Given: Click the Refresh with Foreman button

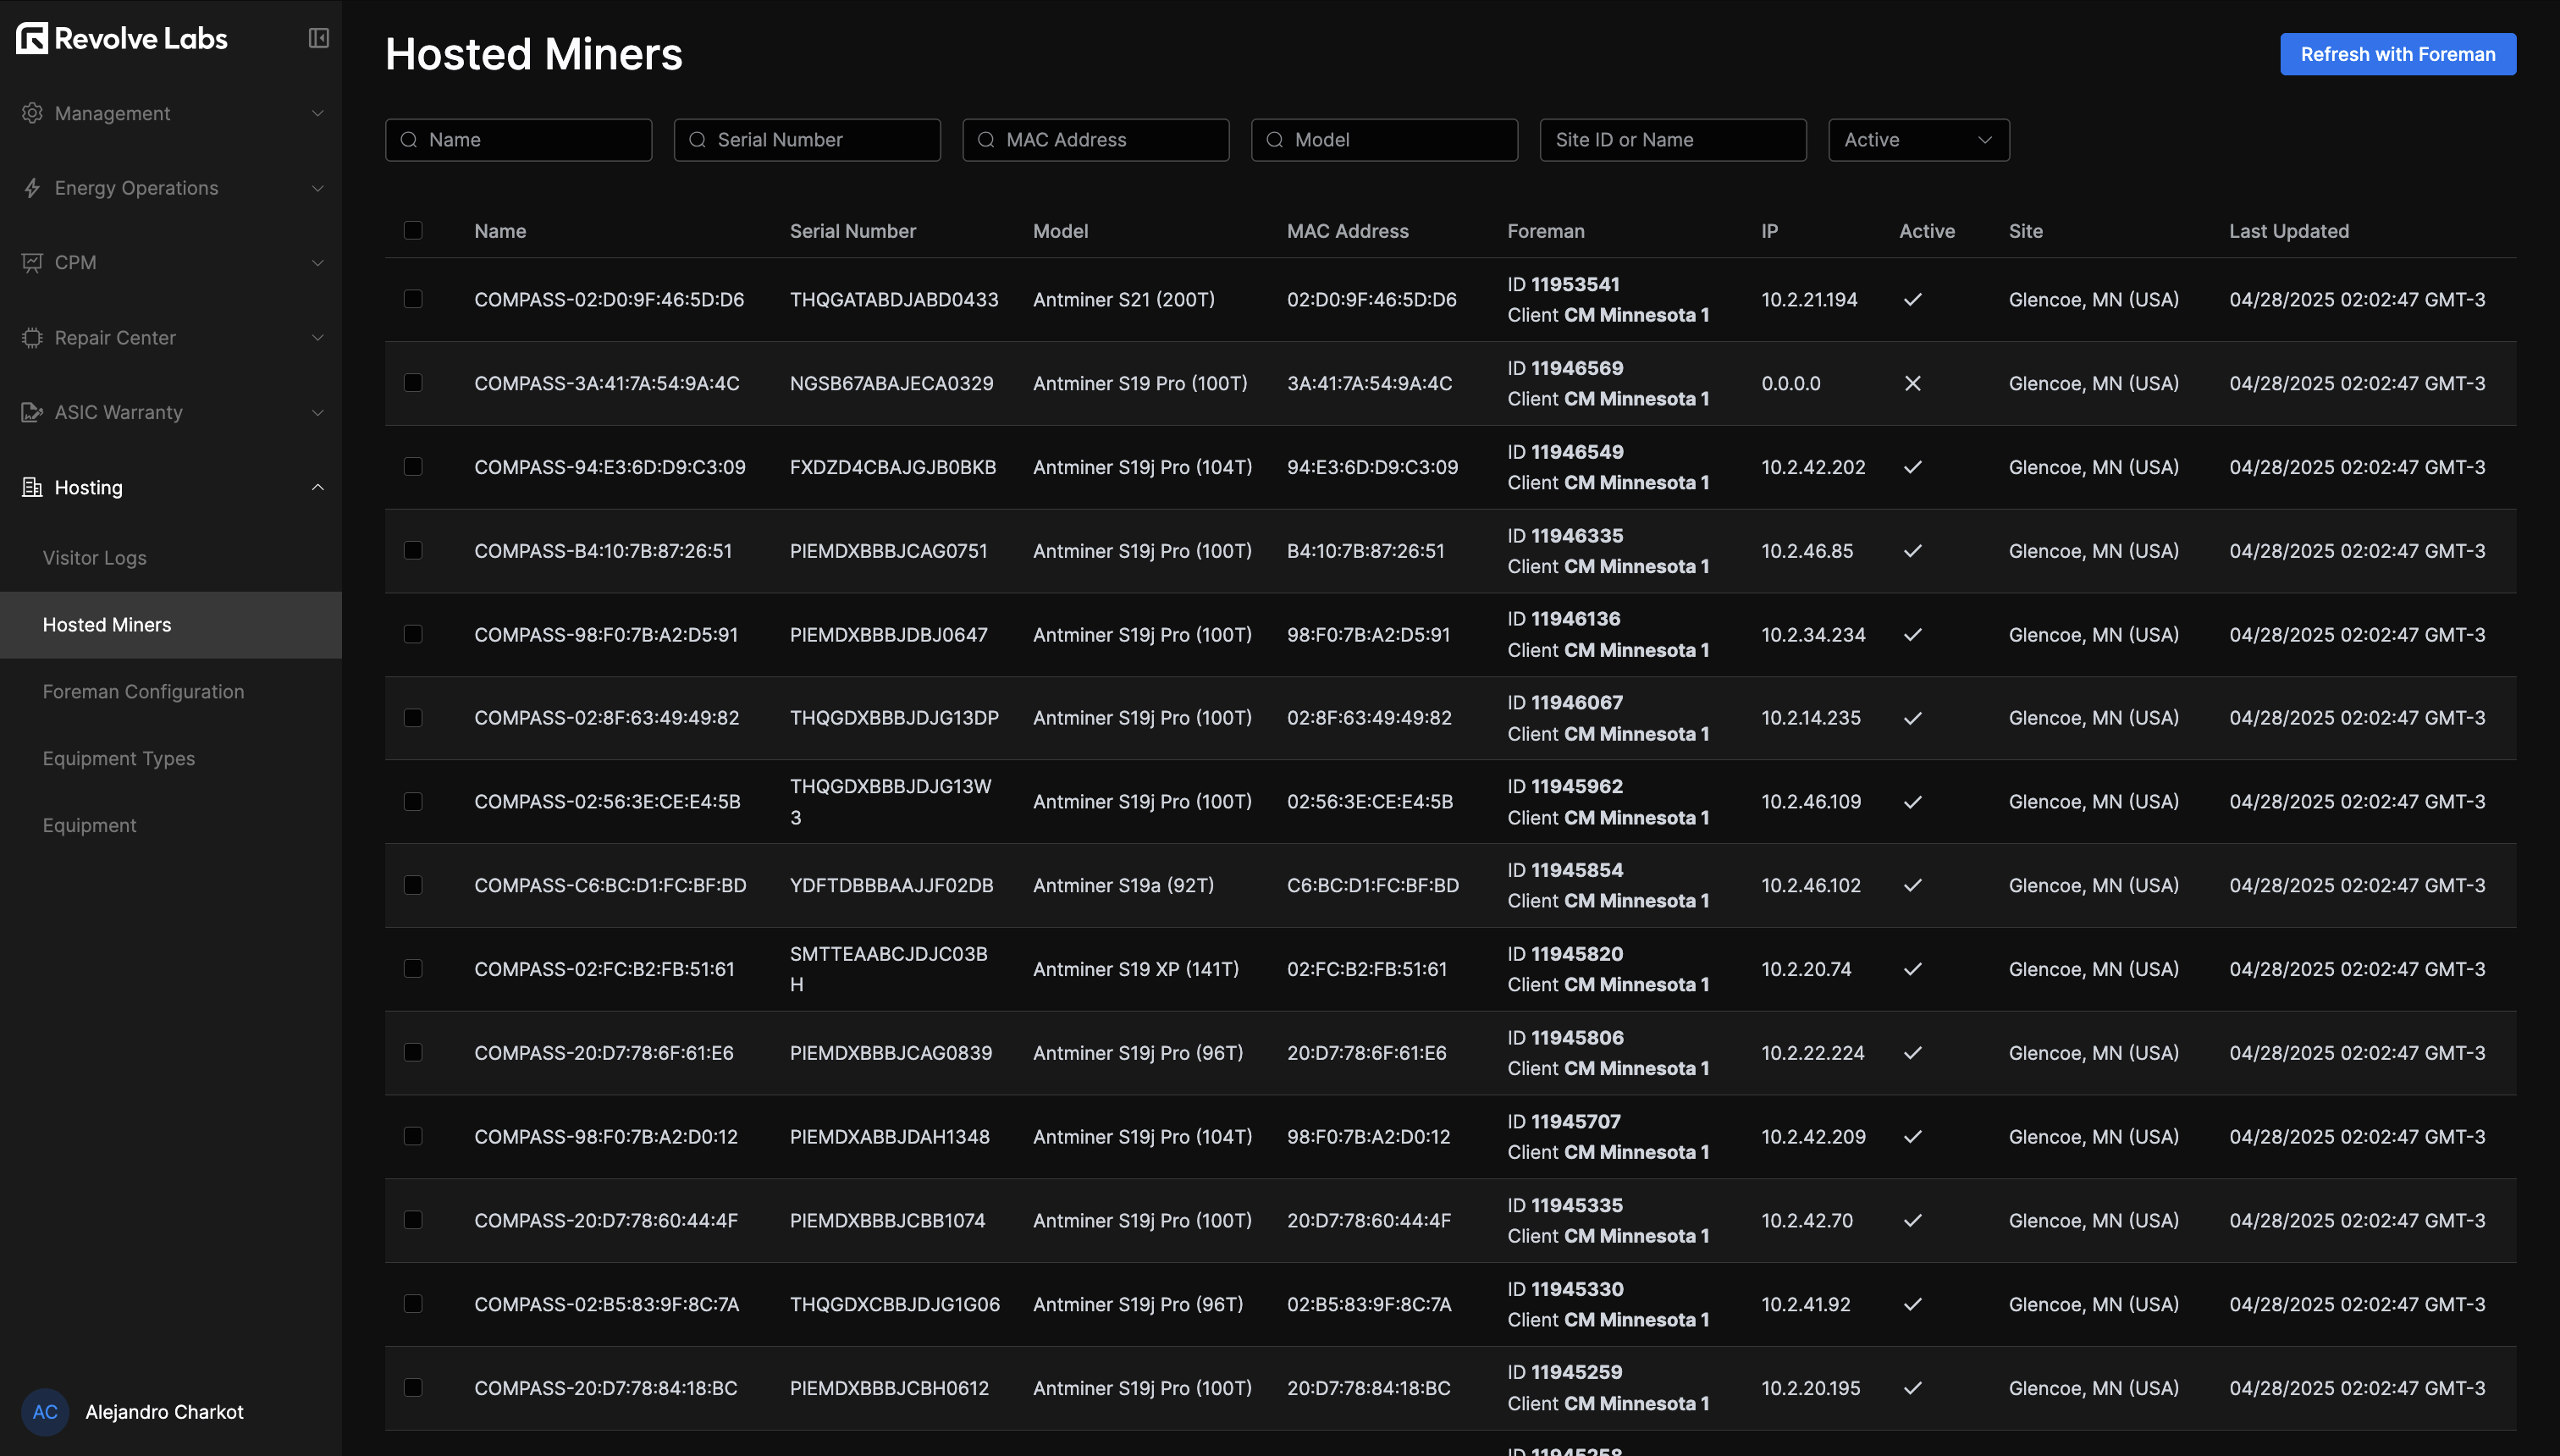Looking at the screenshot, I should [2397, 54].
